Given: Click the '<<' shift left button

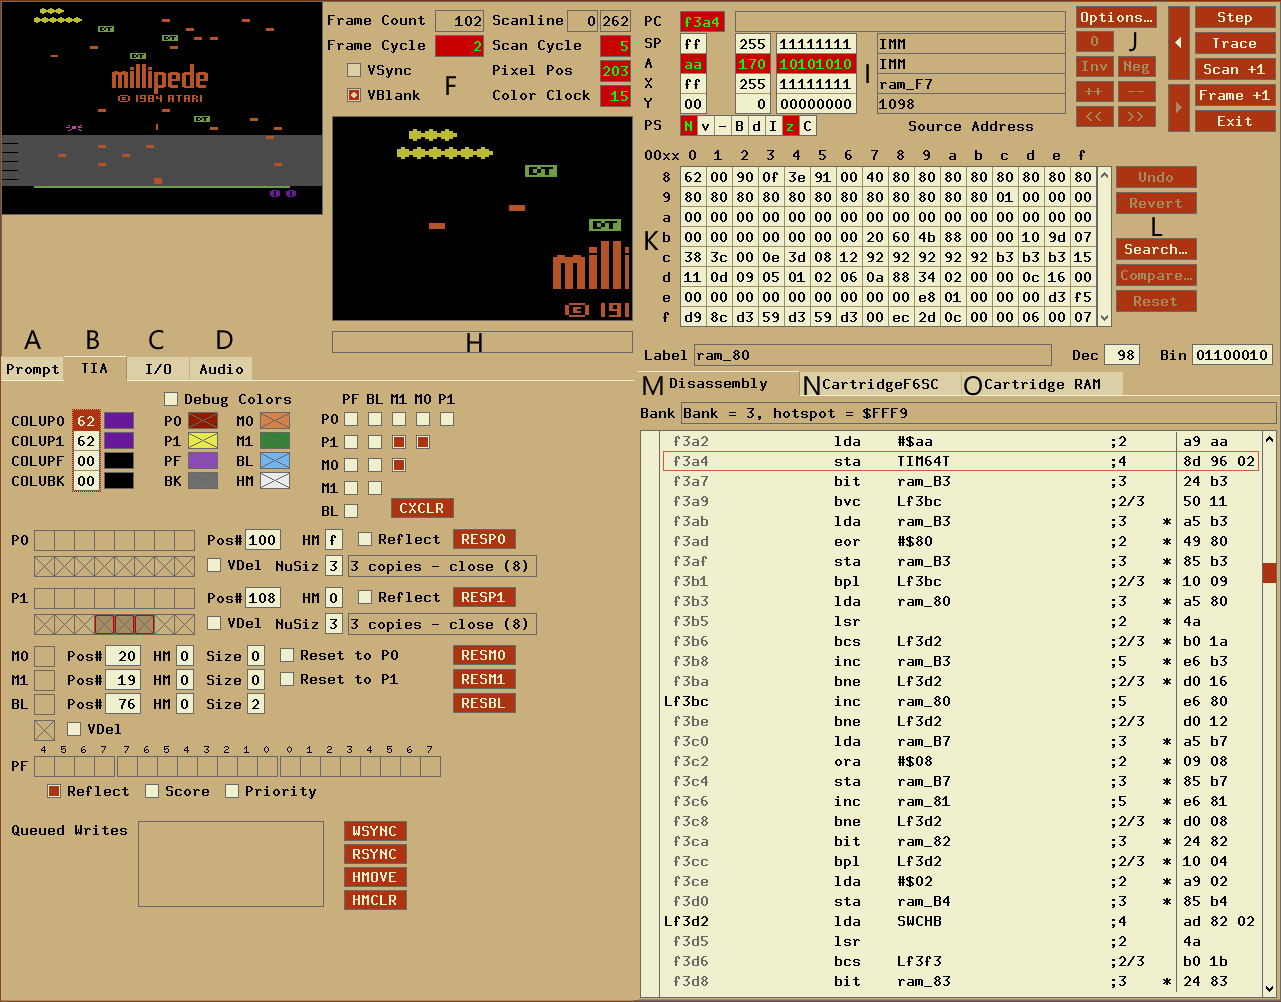Looking at the screenshot, I should (x=1095, y=116).
